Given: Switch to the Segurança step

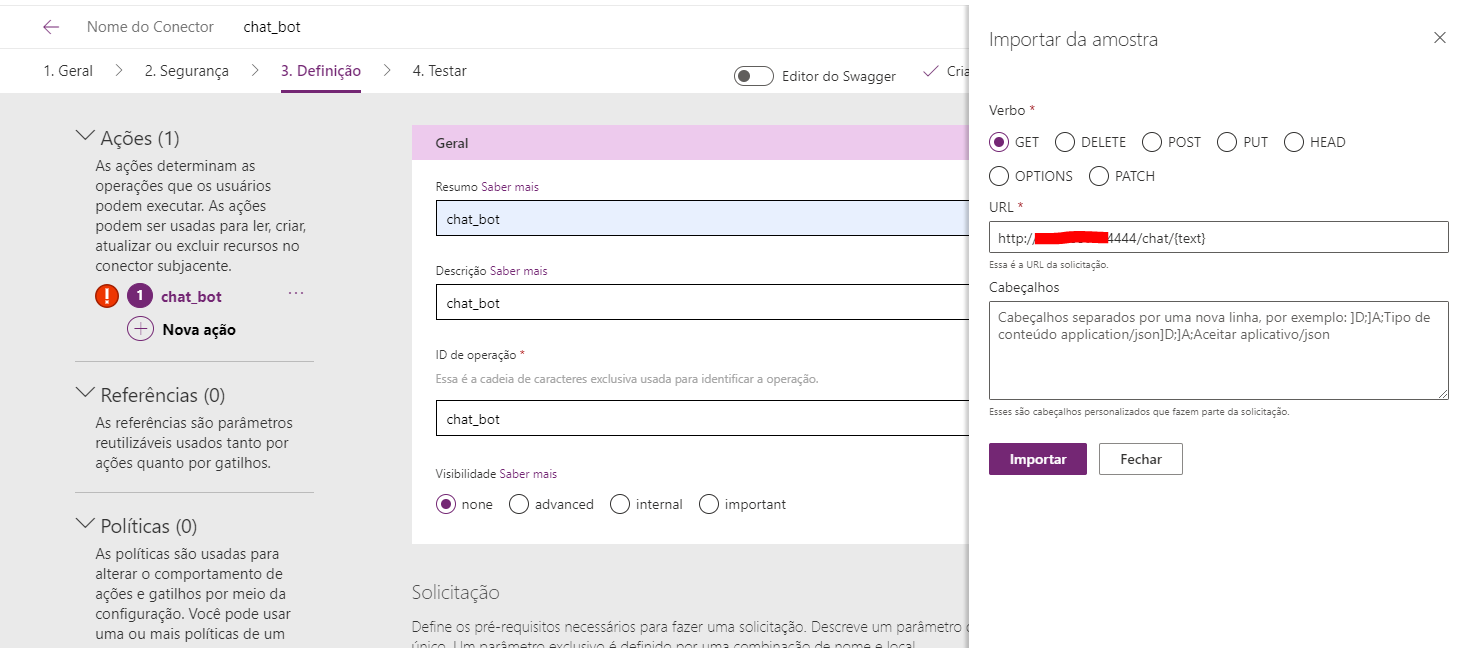Looking at the screenshot, I should (186, 70).
